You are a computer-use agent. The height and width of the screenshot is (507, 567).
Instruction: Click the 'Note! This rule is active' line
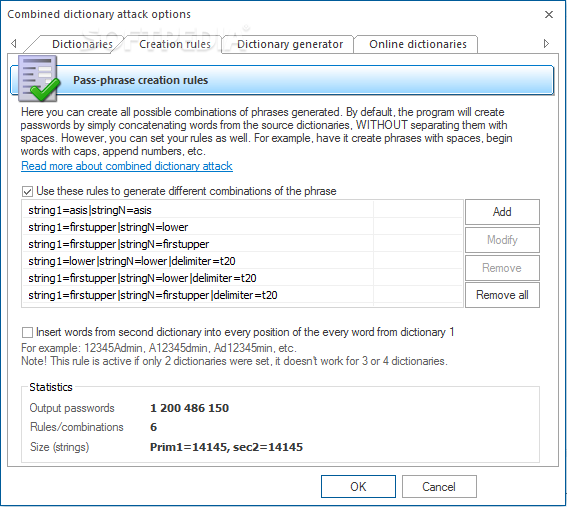click(234, 361)
